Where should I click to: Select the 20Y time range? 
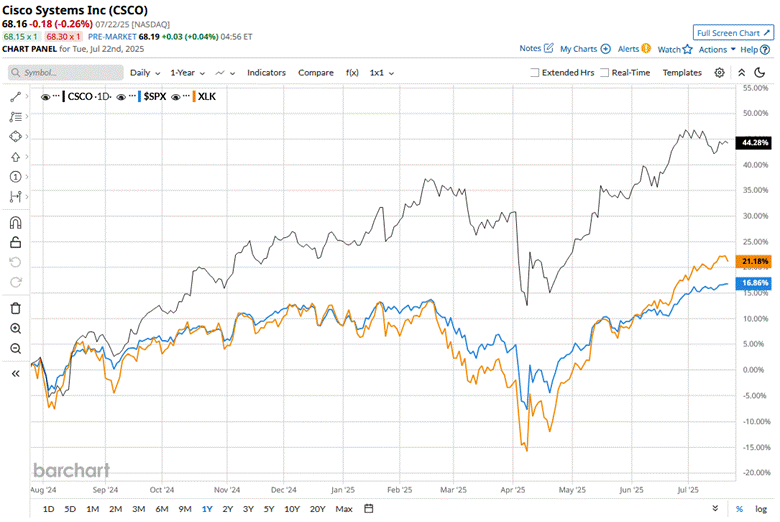coord(317,509)
